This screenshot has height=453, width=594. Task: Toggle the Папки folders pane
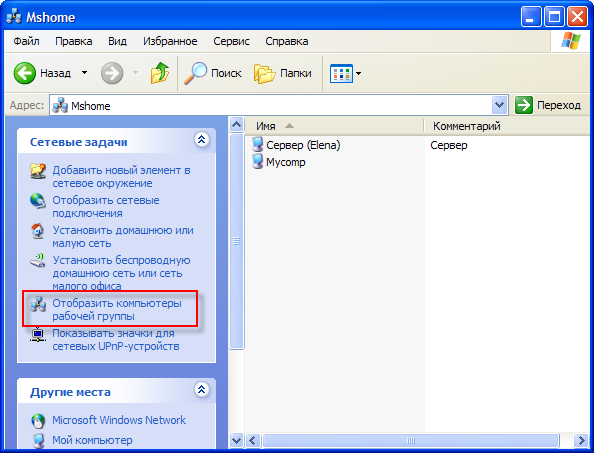(264, 73)
